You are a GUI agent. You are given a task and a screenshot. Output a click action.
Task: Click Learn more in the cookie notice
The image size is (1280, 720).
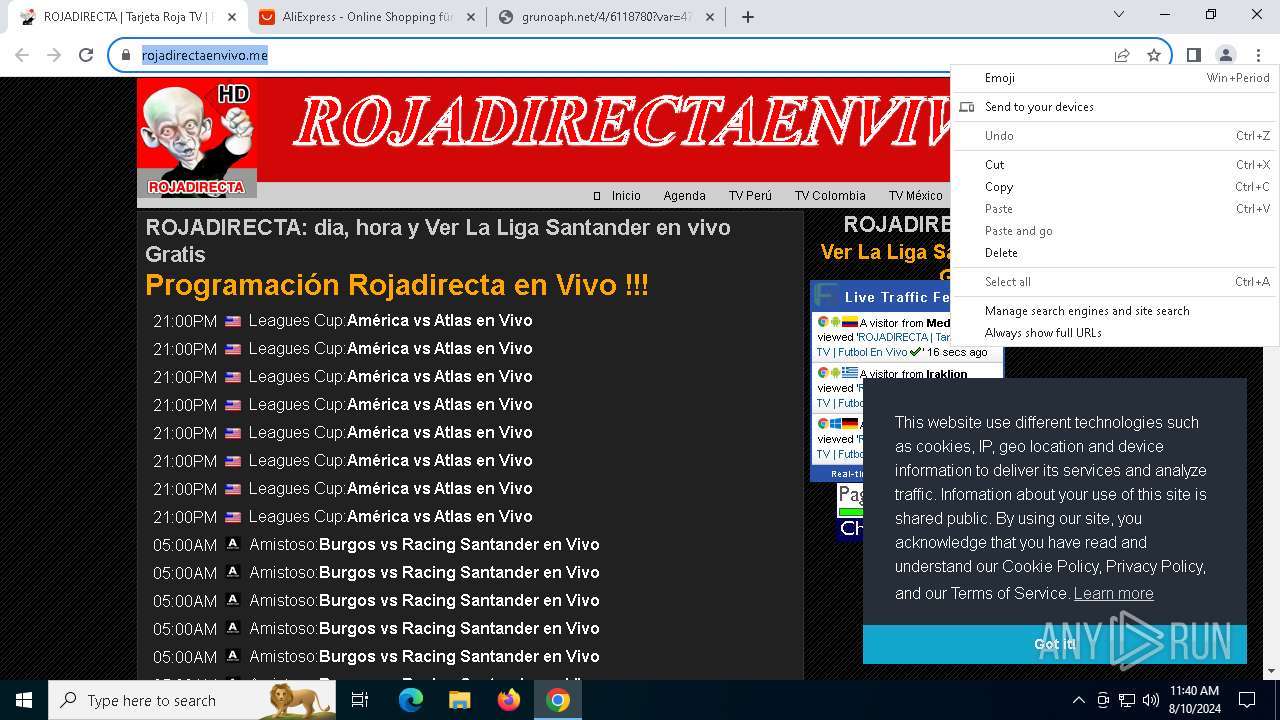click(1113, 593)
